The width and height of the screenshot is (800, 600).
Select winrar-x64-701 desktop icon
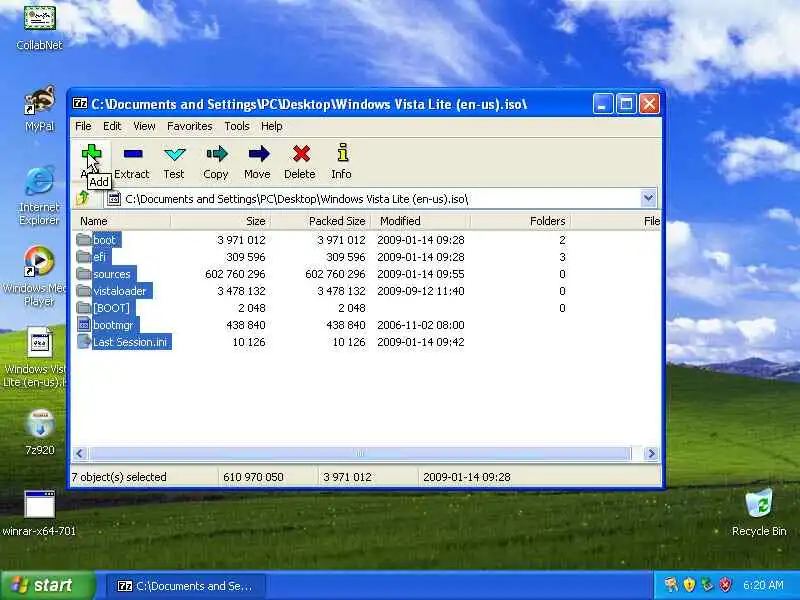39,513
